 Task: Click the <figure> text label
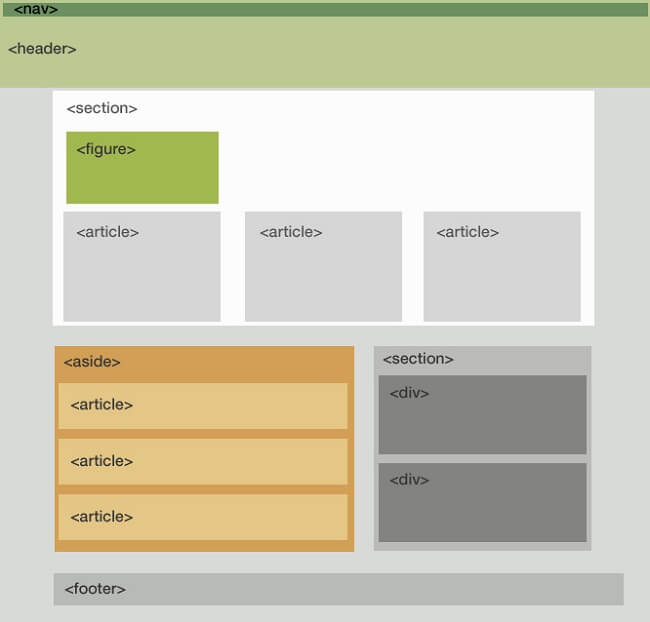tap(106, 149)
